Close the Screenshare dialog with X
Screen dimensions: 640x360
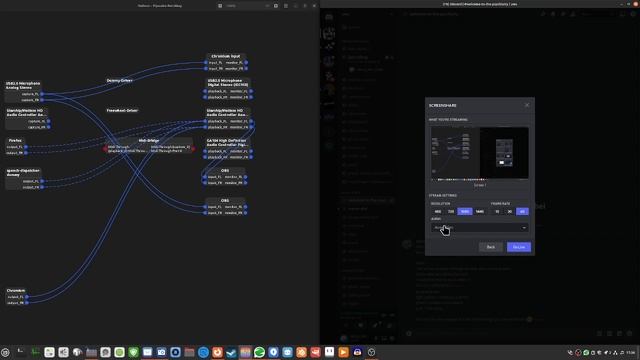pyautogui.click(x=527, y=105)
